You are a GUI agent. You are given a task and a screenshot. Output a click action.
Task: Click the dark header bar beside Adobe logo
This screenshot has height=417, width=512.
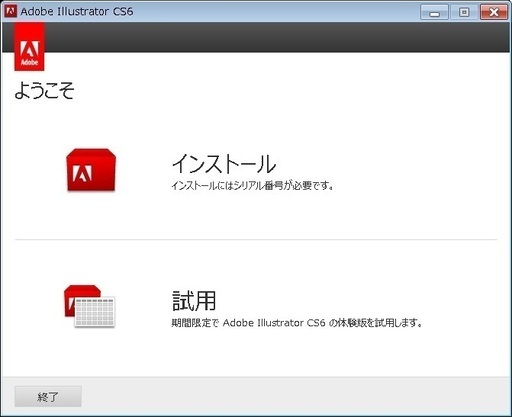(277, 37)
